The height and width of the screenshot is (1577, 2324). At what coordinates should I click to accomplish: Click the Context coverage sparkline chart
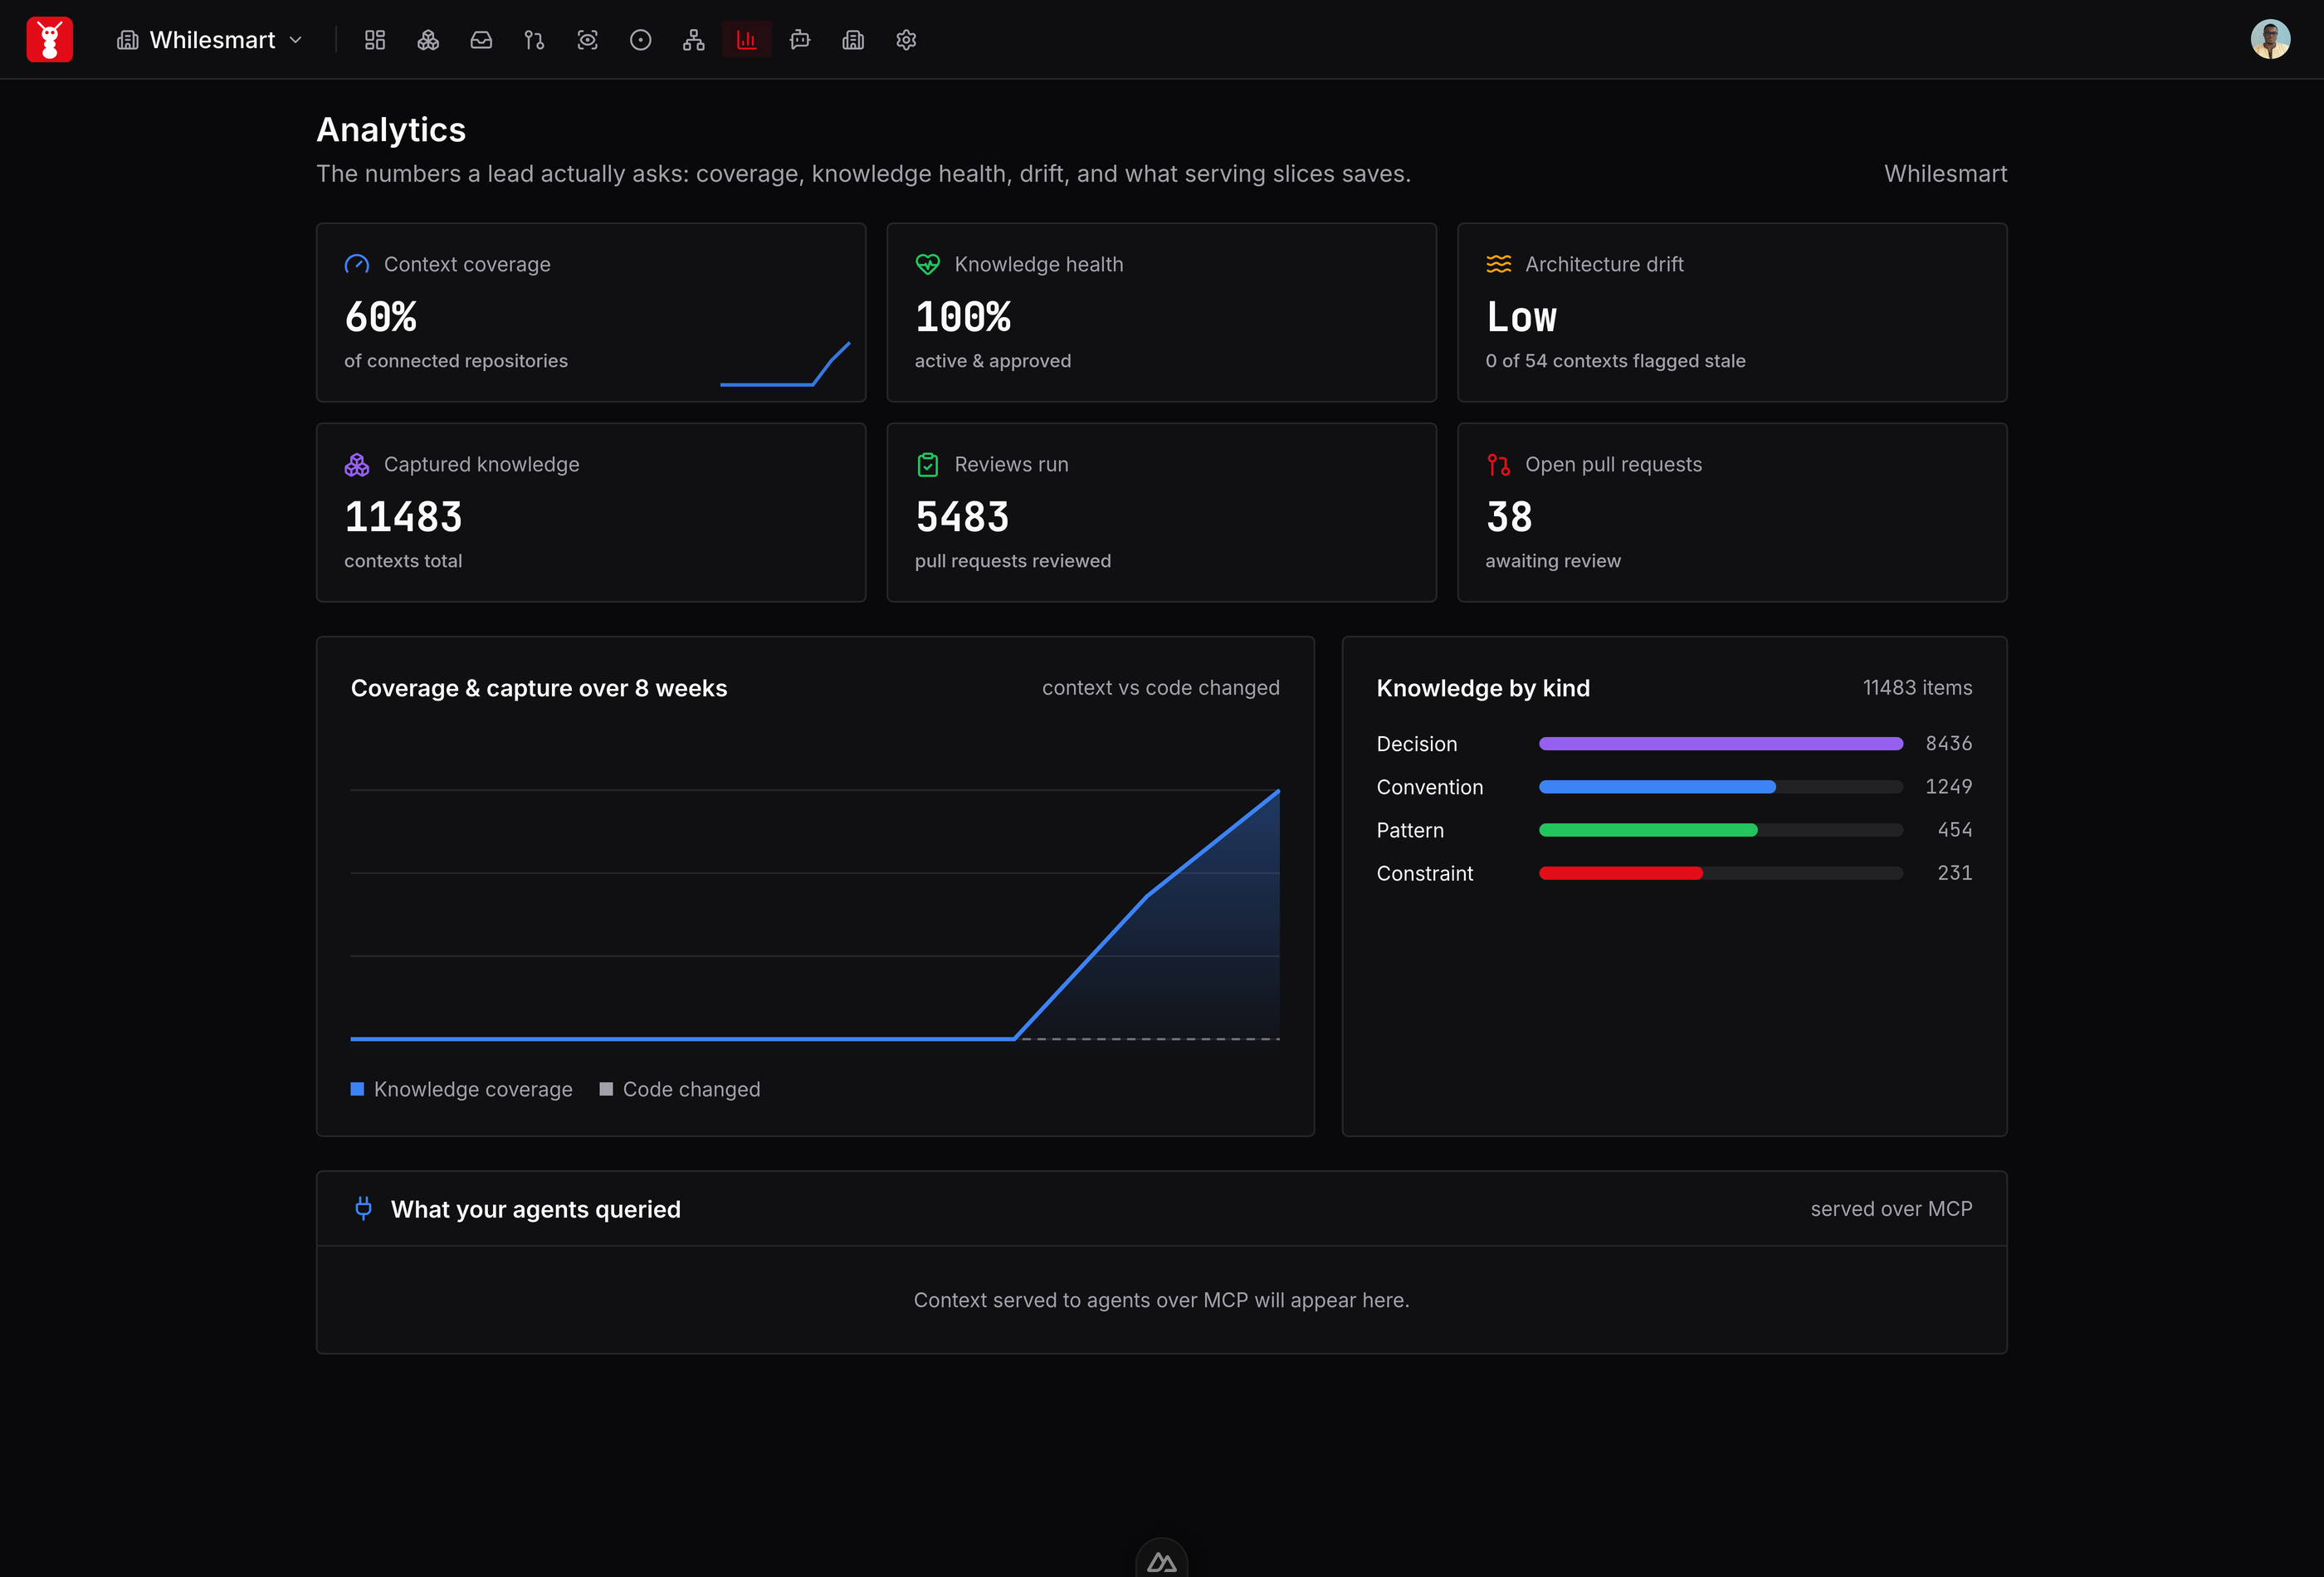point(785,364)
